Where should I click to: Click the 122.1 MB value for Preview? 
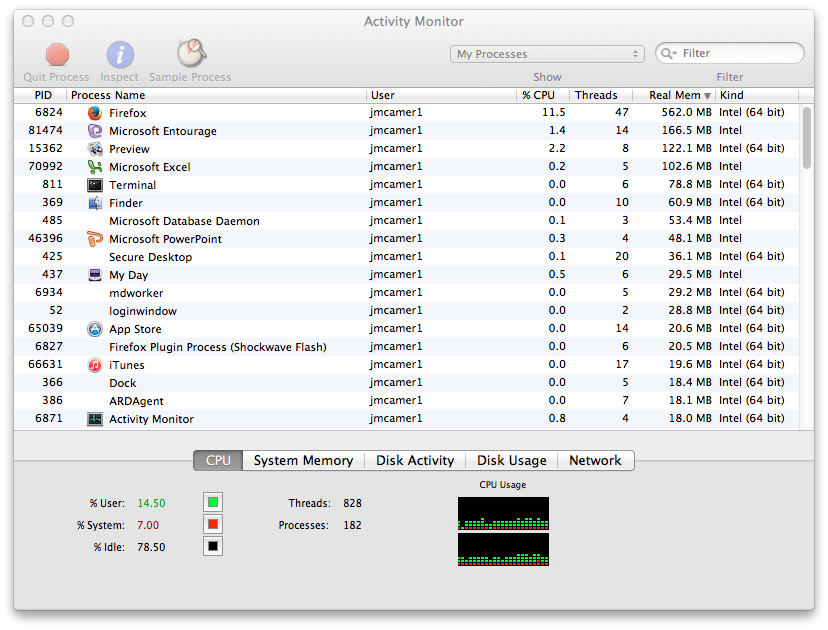(686, 148)
